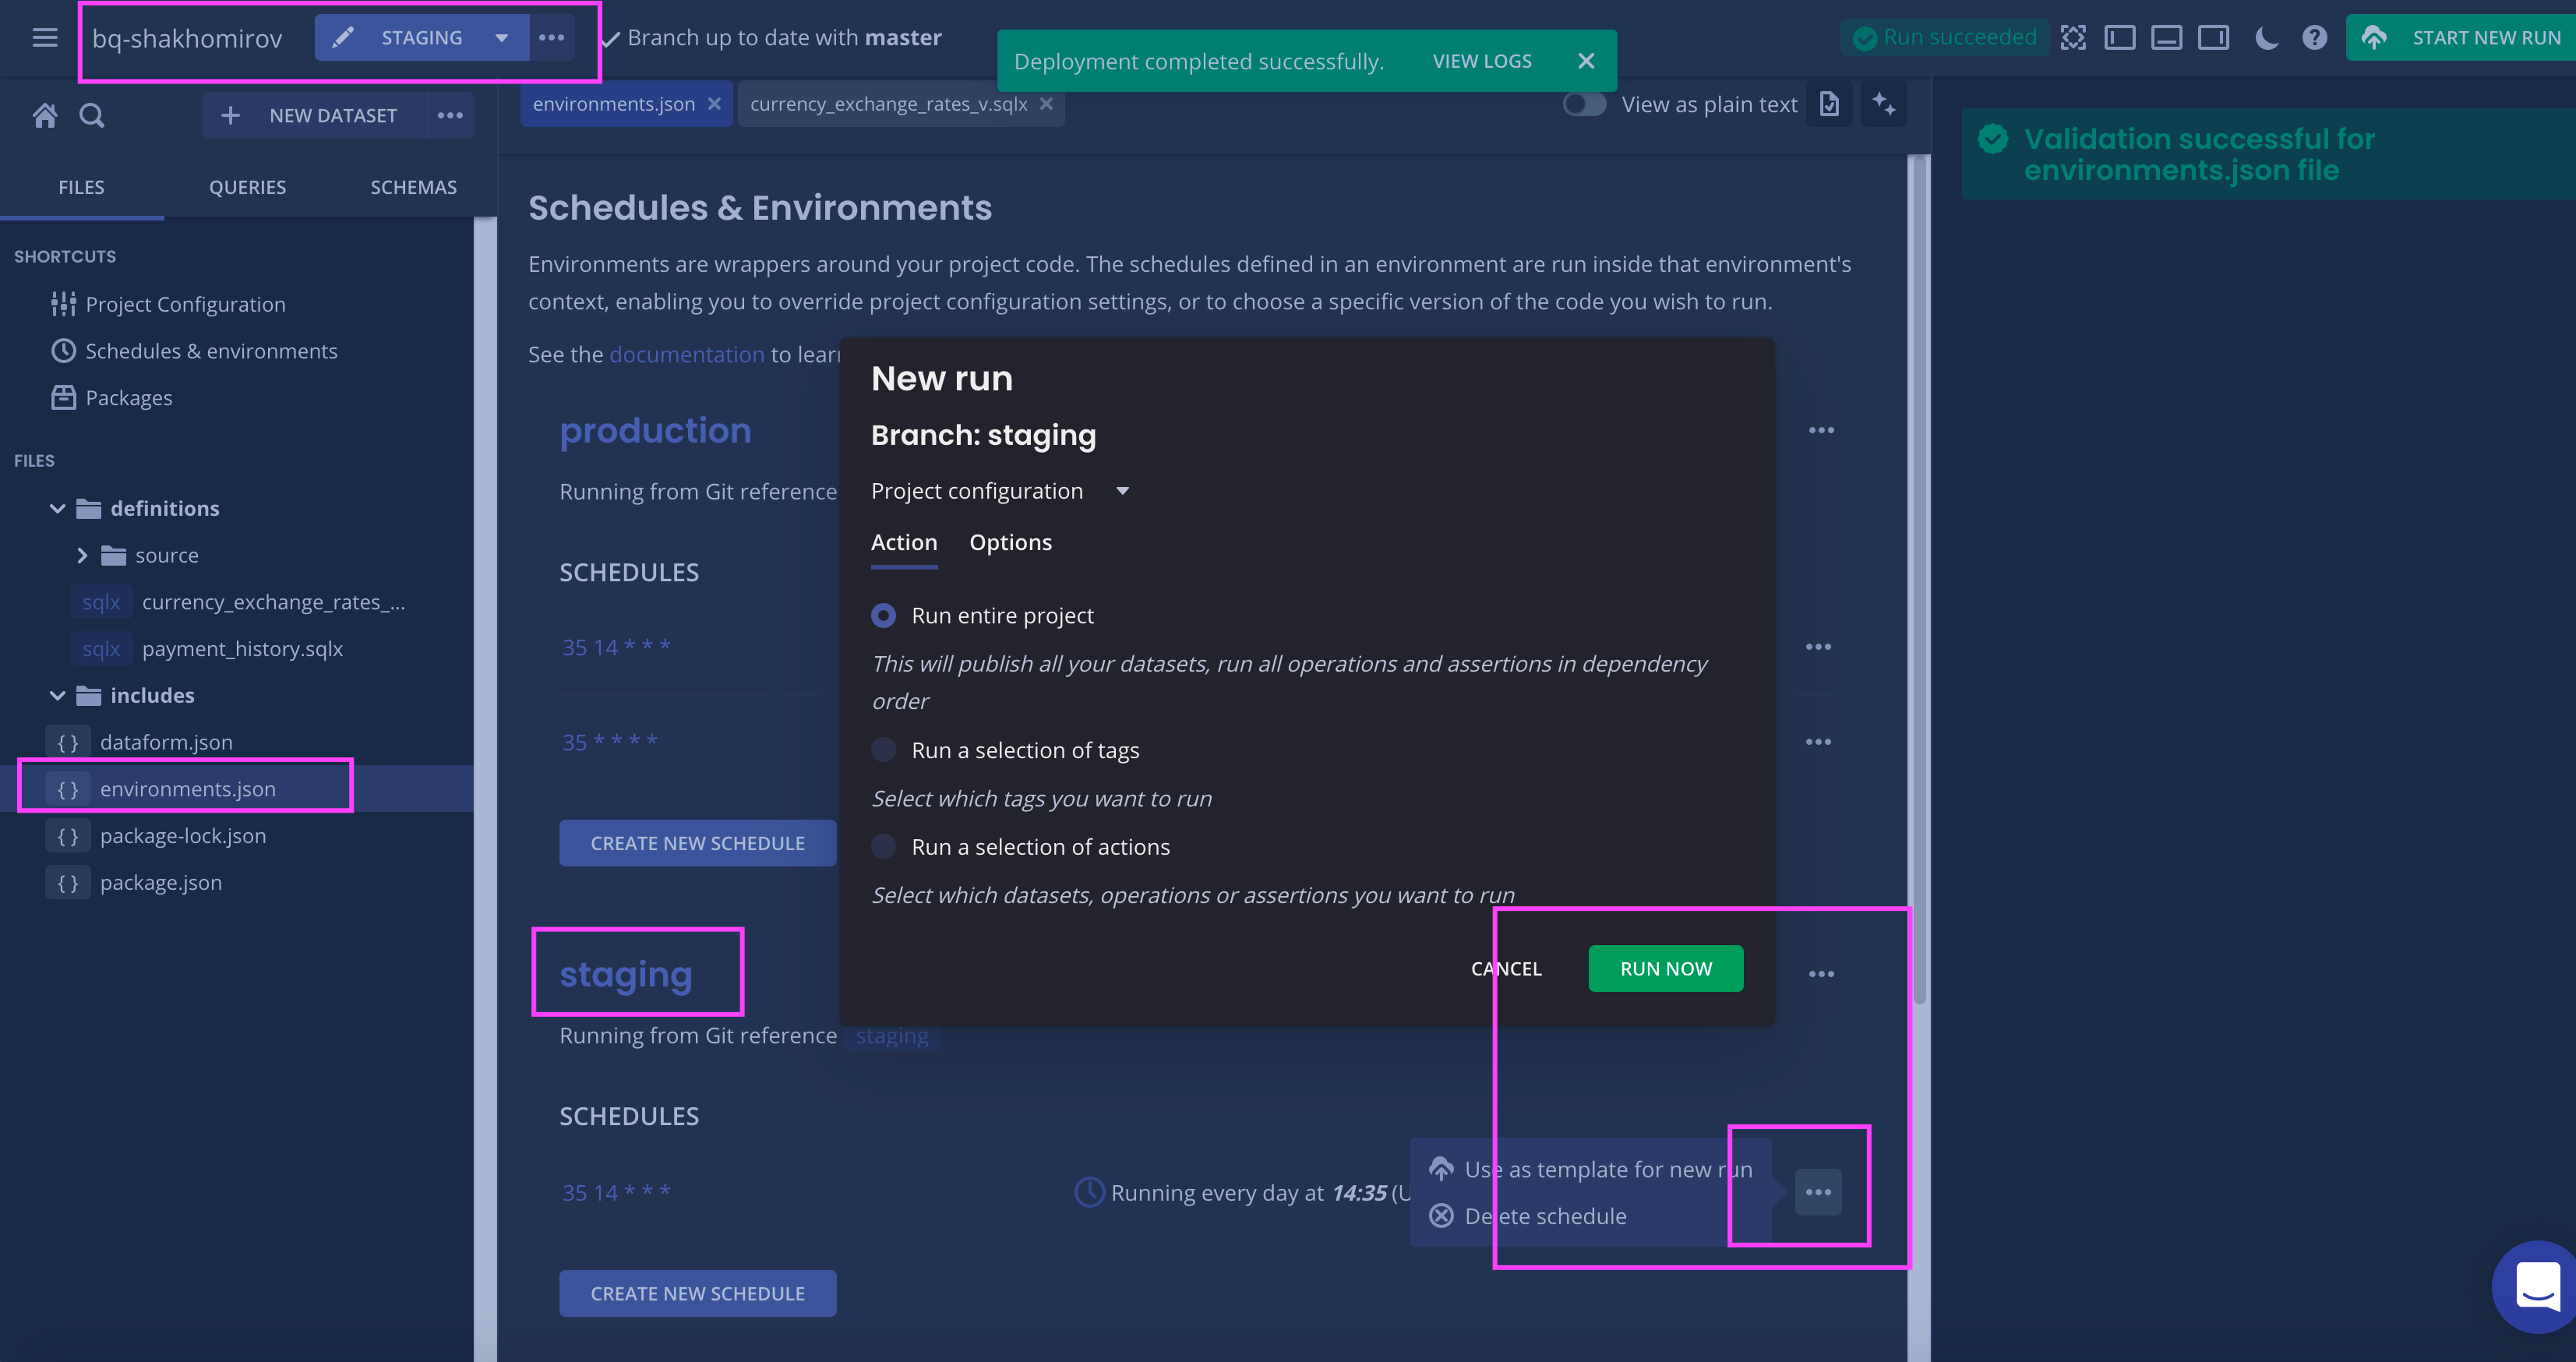Image resolution: width=2576 pixels, height=1362 pixels.
Task: Open the search magnifier icon
Action: [x=92, y=115]
